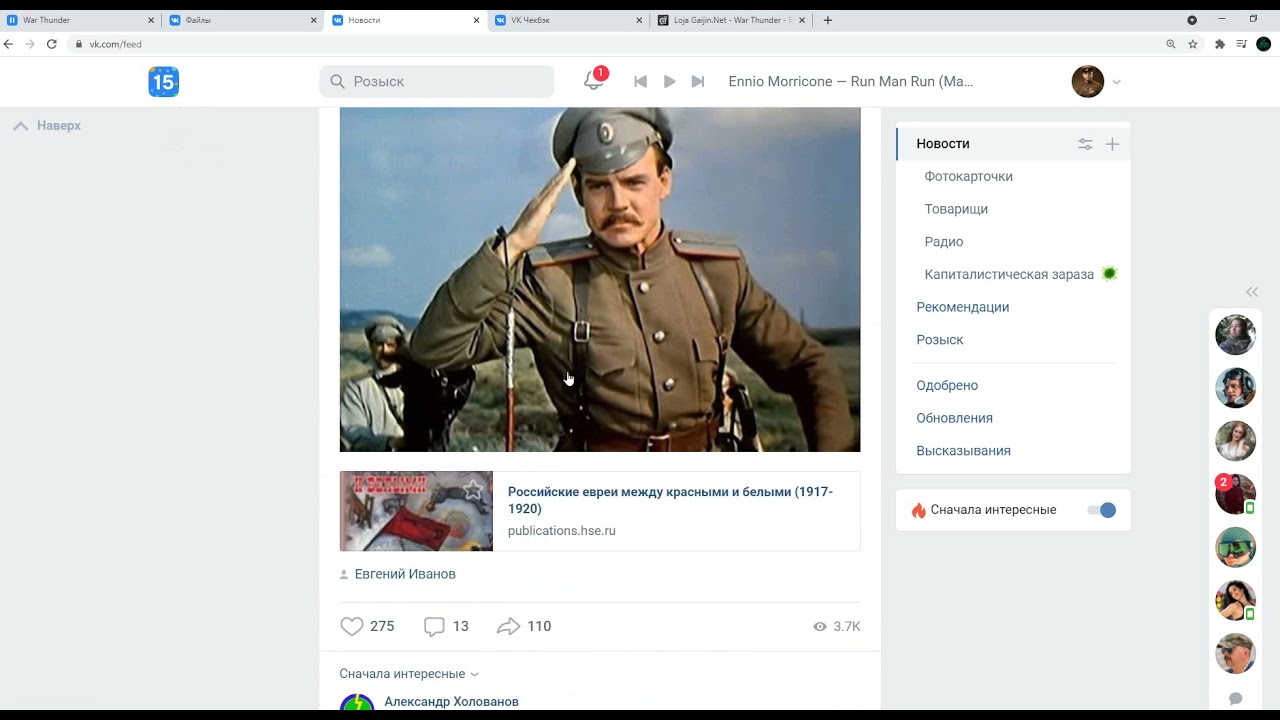Toggle the Сначала интересные switch
This screenshot has width=1280, height=720.
(1101, 510)
